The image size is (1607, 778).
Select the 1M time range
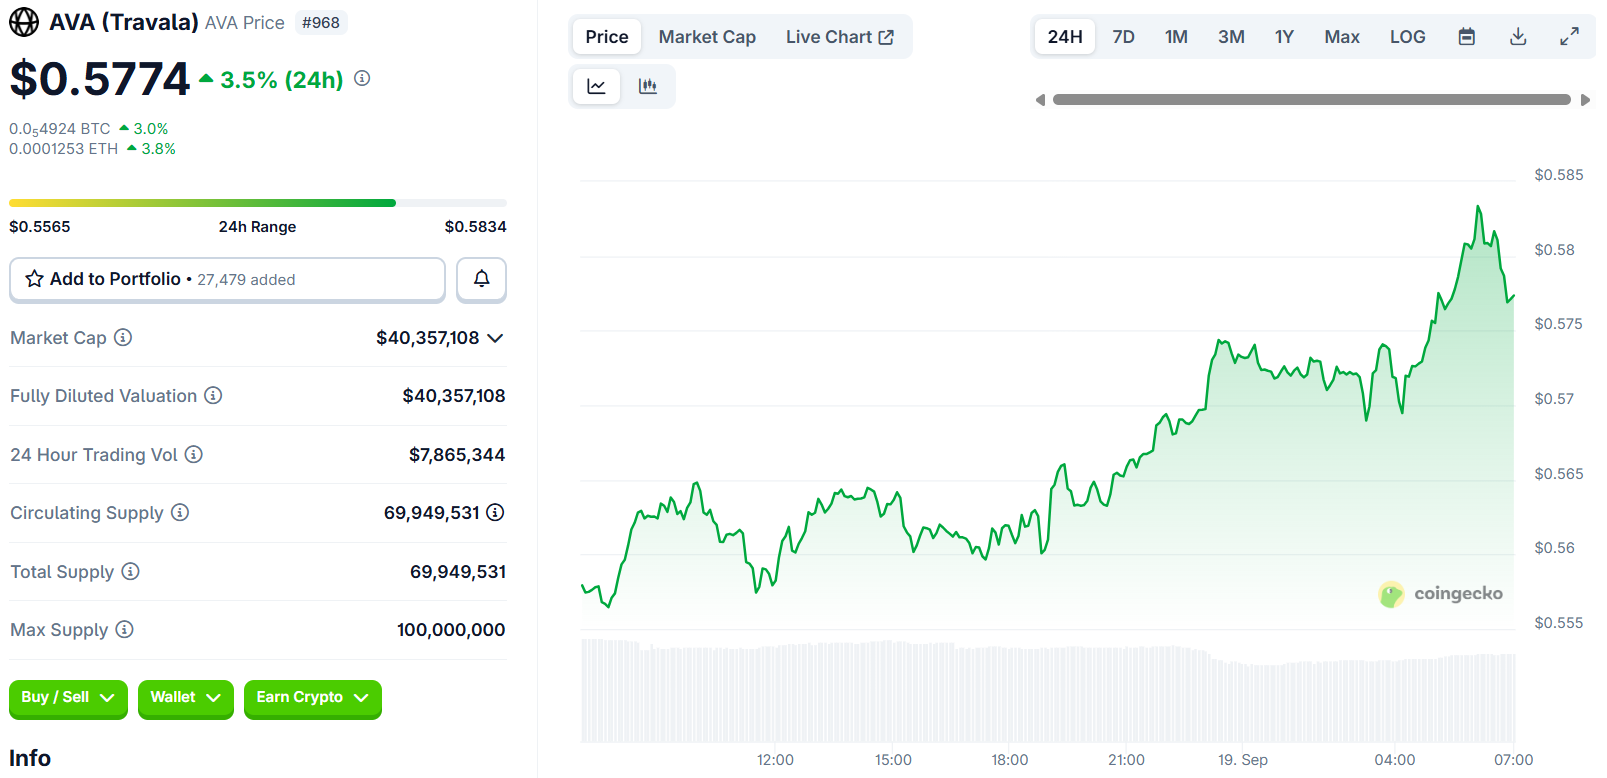(x=1176, y=37)
